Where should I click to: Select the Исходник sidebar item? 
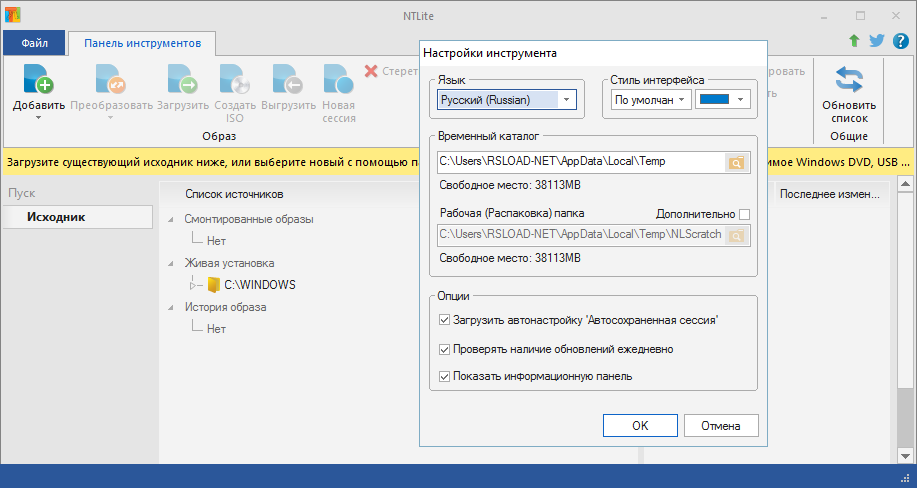(78, 217)
